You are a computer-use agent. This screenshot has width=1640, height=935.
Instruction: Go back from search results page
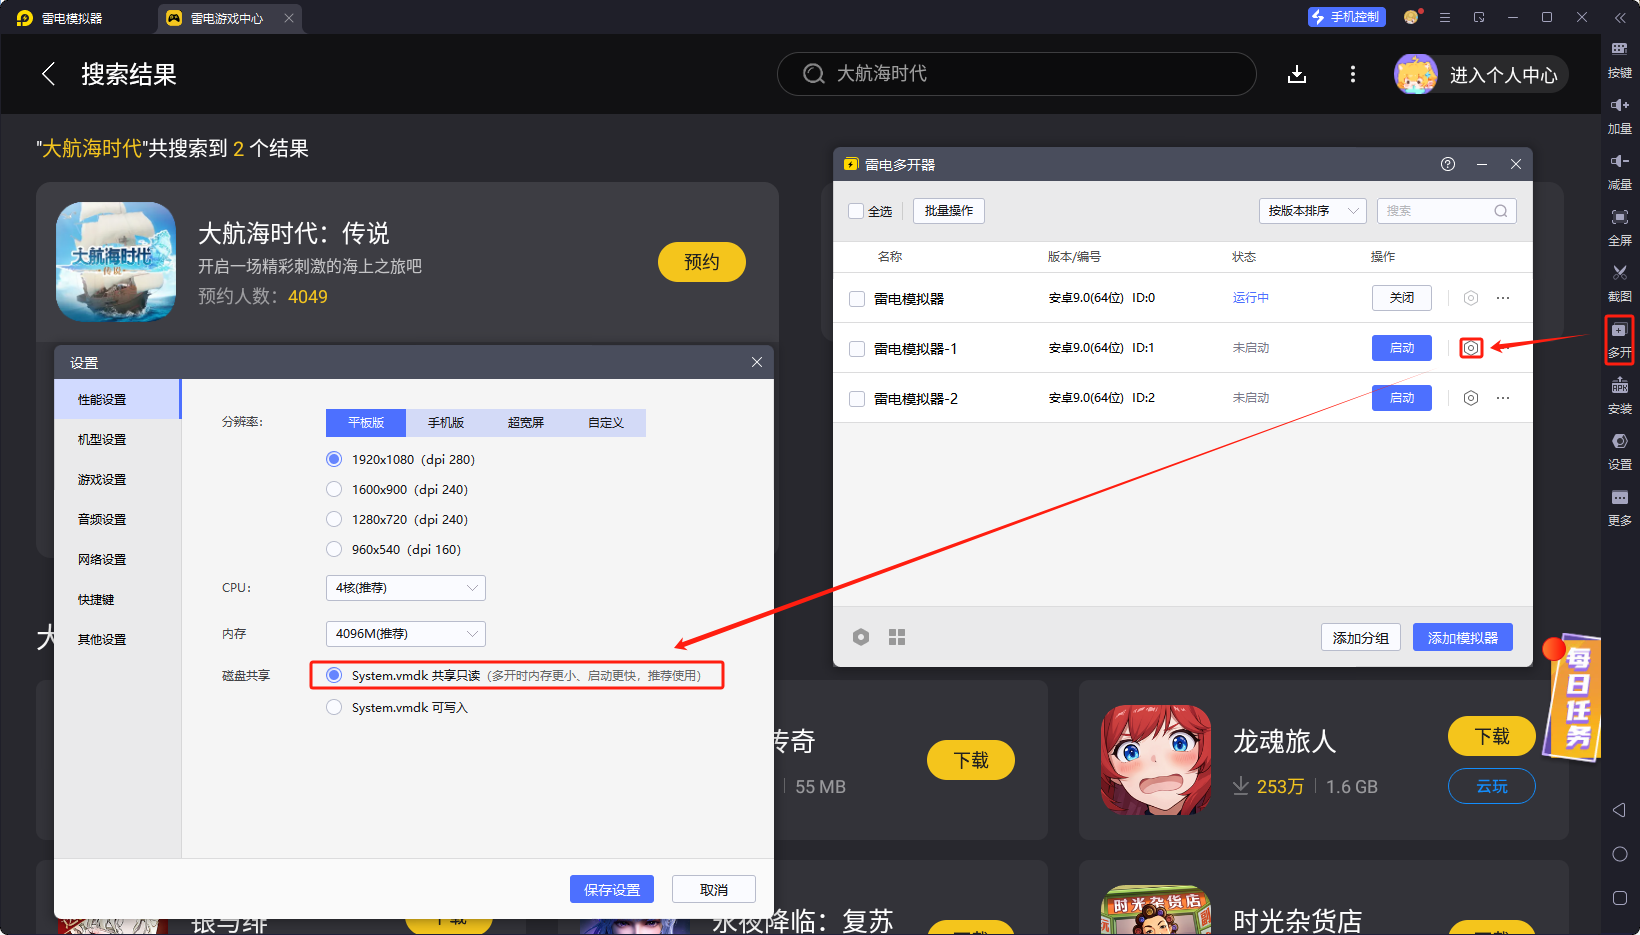coord(48,74)
